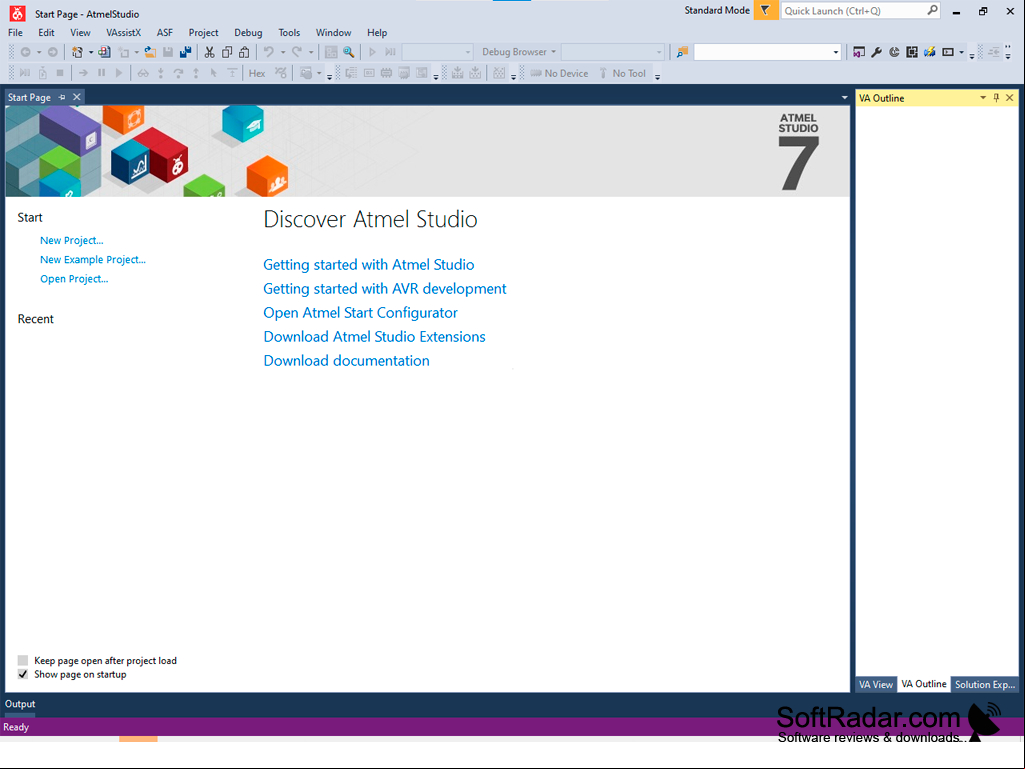This screenshot has height=769, width=1025.
Task: Check Keep page open after project load
Action: (23, 660)
